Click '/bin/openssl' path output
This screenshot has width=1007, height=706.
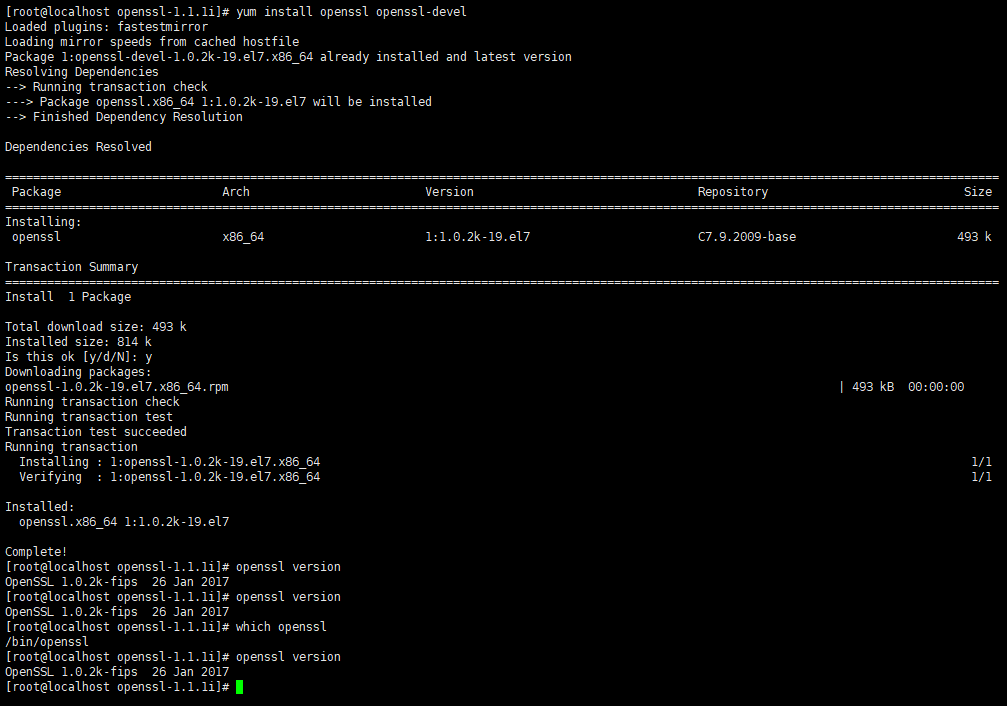point(47,641)
